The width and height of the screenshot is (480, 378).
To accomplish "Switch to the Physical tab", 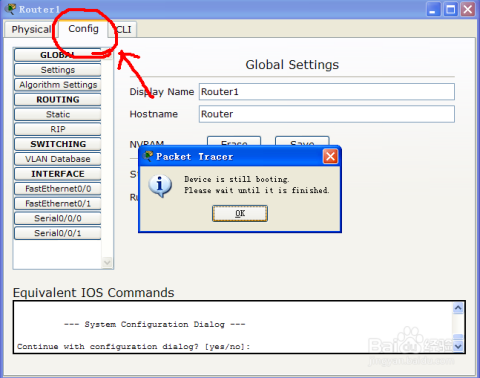I will [x=31, y=29].
